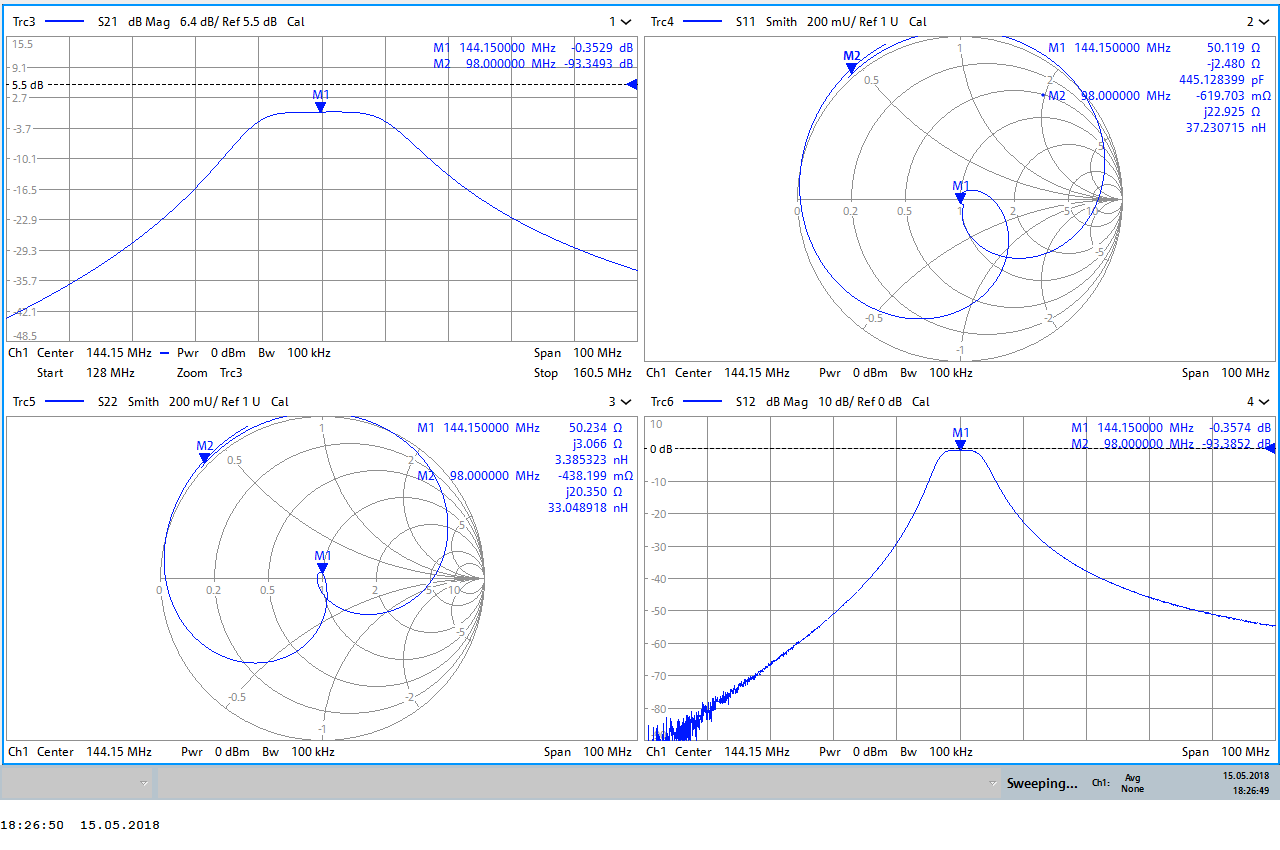
Task: Select marker M2 triangle on S22 Smith chart
Action: pyautogui.click(x=204, y=458)
